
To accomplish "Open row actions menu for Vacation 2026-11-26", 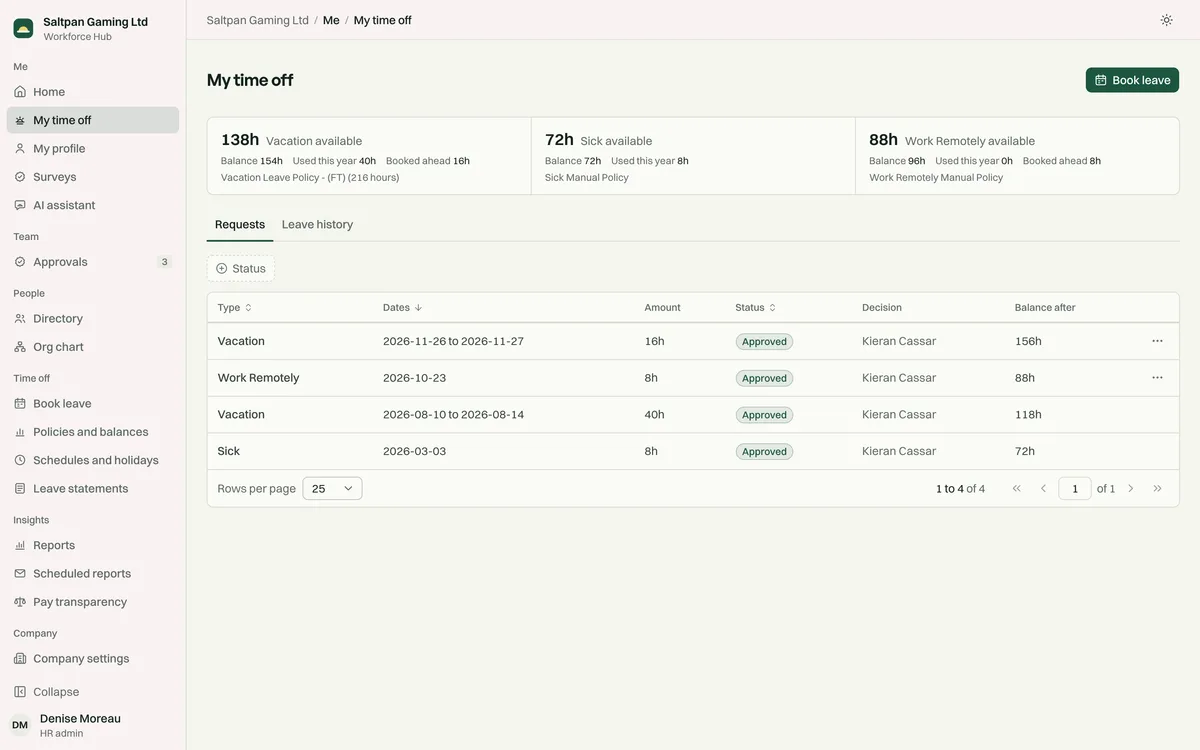I will pyautogui.click(x=1157, y=341).
